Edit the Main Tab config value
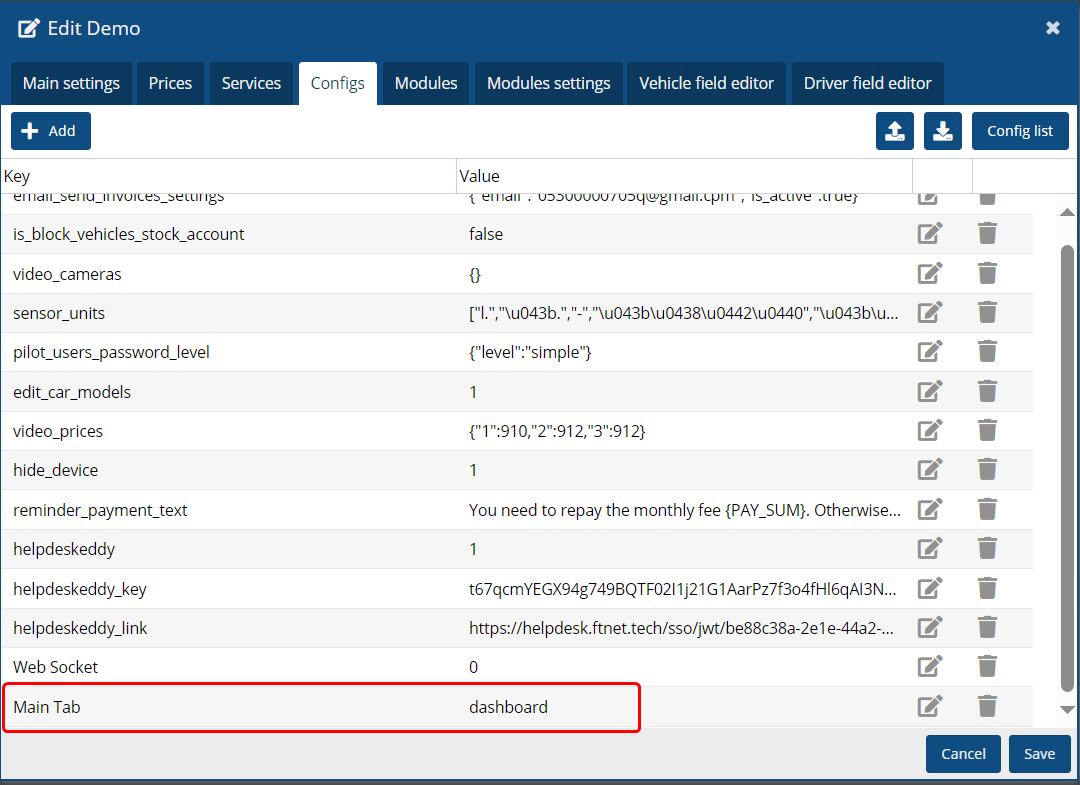This screenshot has width=1080, height=785. (930, 707)
